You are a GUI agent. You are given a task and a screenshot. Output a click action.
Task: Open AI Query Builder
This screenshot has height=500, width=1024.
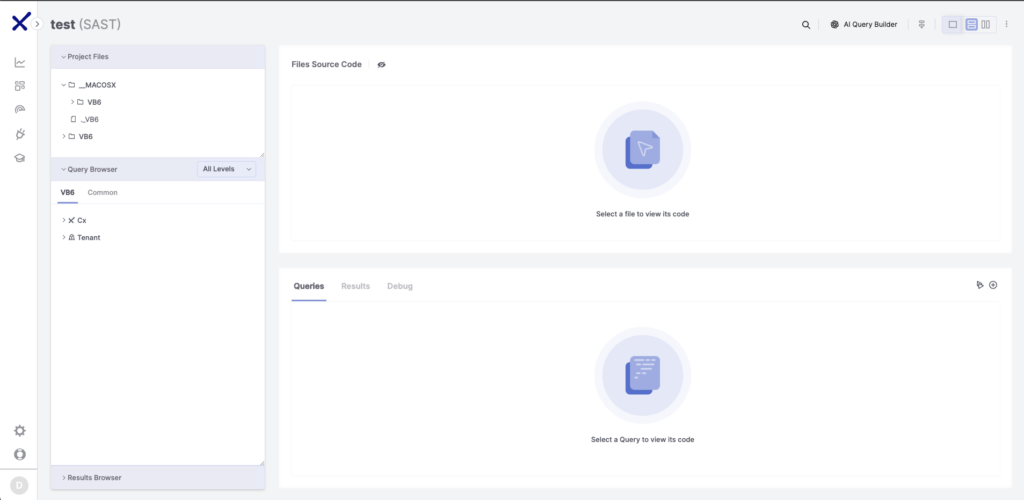click(x=864, y=25)
